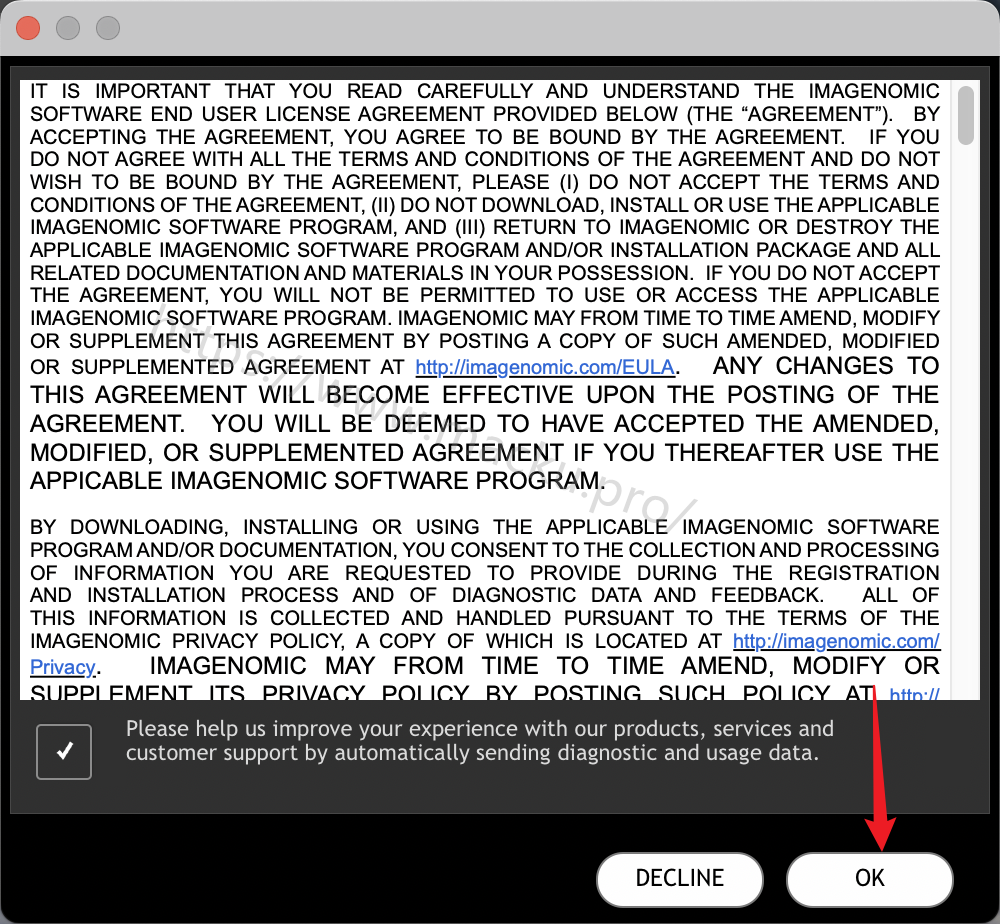
Task: Open the imagenomic.com/EULA link
Action: 545,368
